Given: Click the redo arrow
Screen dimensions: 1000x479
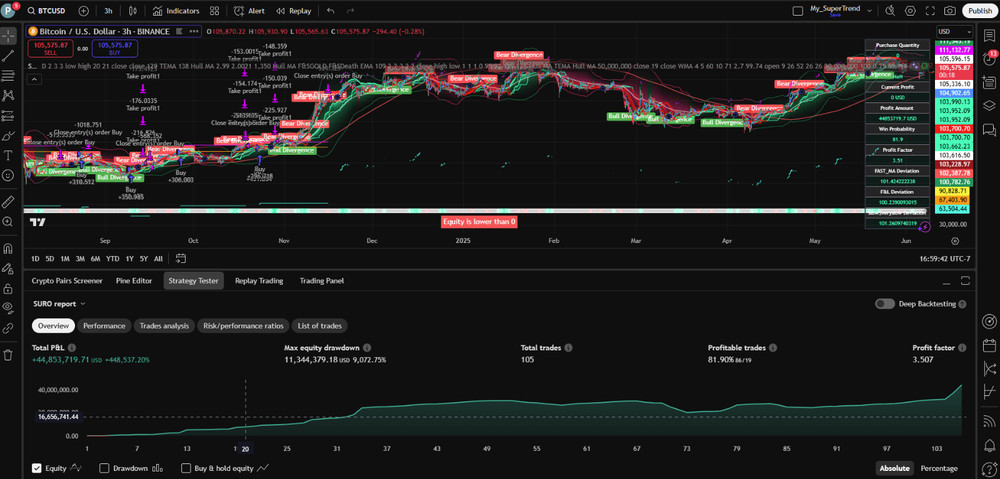Looking at the screenshot, I should pyautogui.click(x=349, y=11).
